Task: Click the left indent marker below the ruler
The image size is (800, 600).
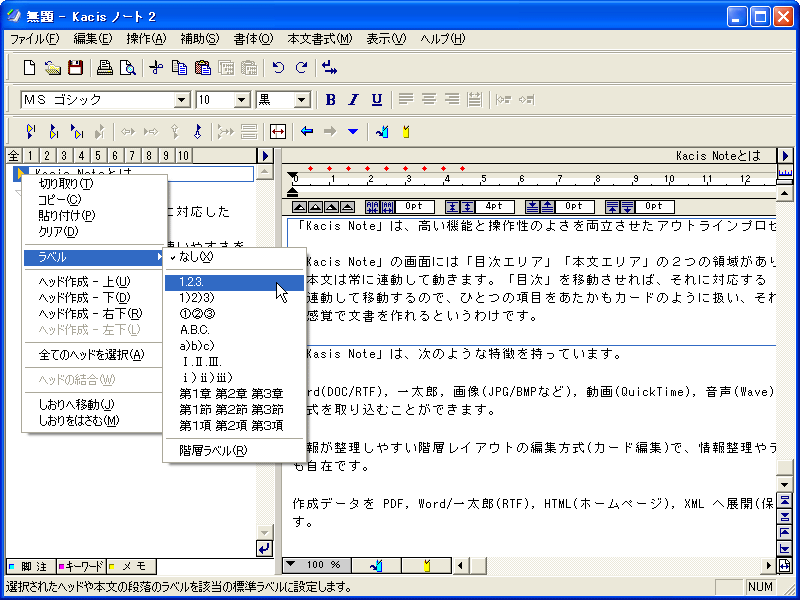Action: (292, 191)
